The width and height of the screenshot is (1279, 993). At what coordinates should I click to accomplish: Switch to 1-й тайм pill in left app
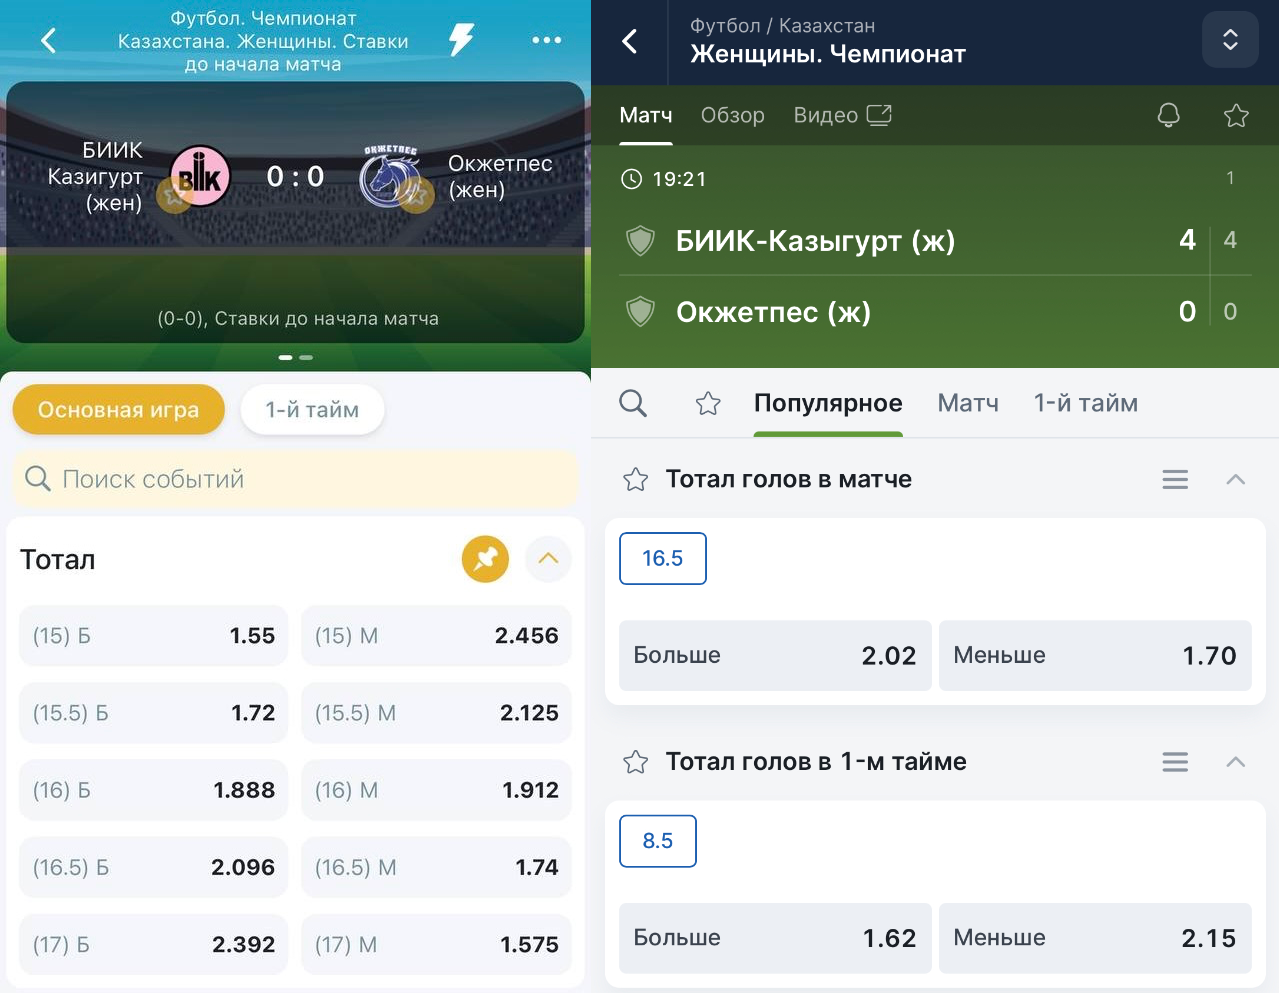312,410
